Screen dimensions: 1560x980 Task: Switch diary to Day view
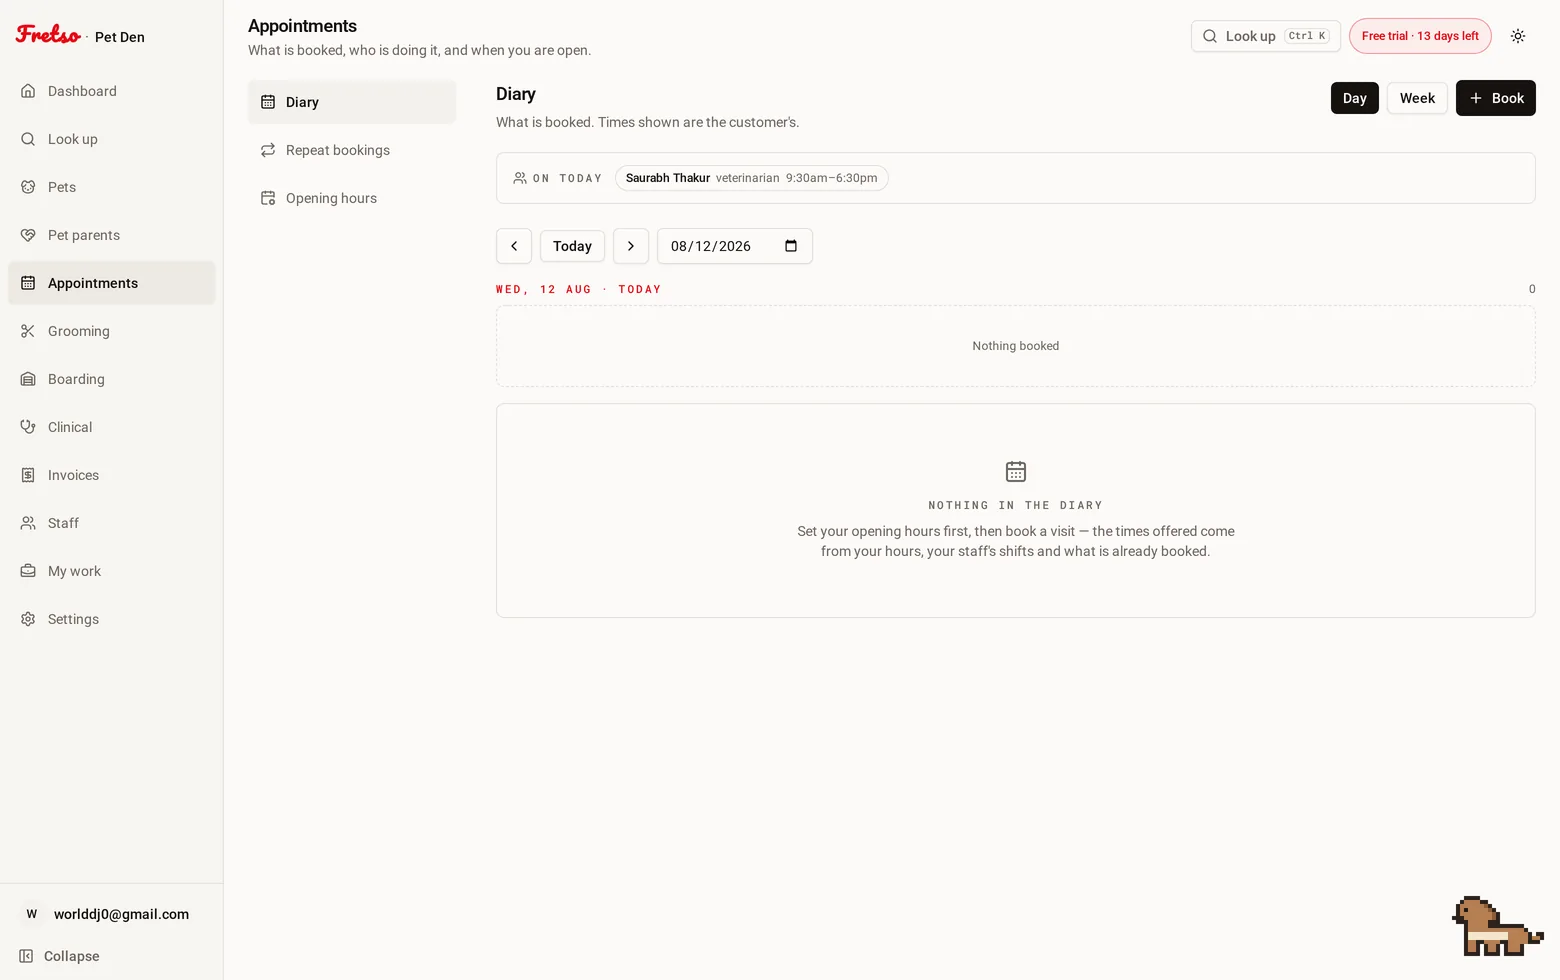[x=1355, y=98]
